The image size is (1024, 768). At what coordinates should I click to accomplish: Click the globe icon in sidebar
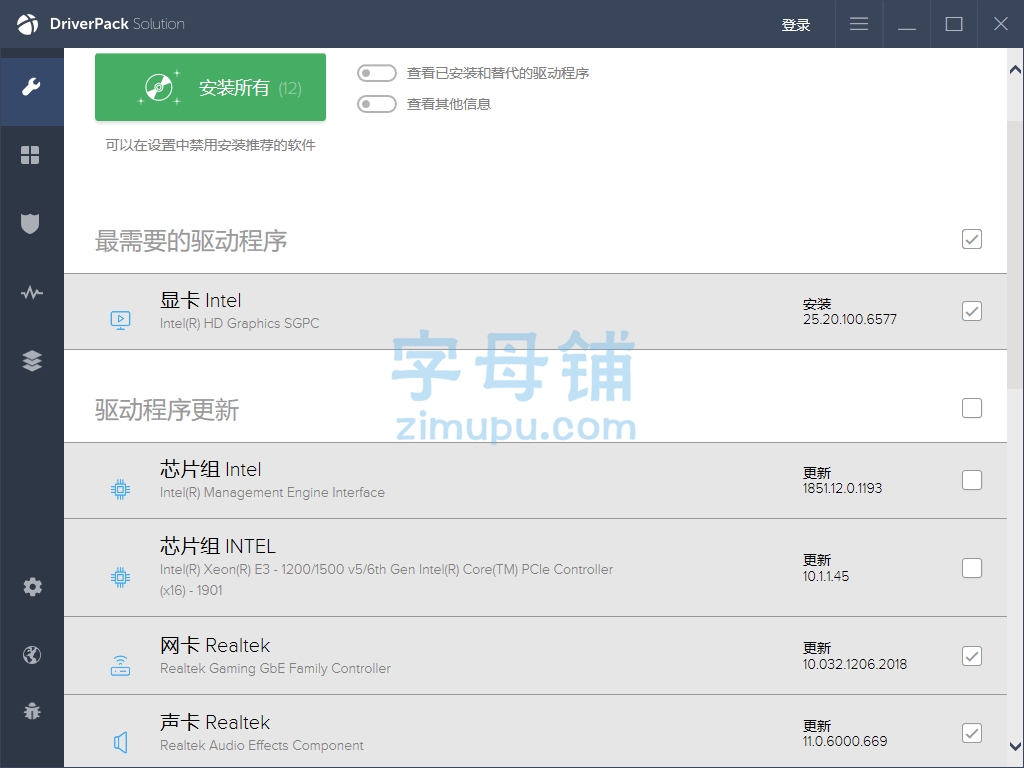pos(31,654)
